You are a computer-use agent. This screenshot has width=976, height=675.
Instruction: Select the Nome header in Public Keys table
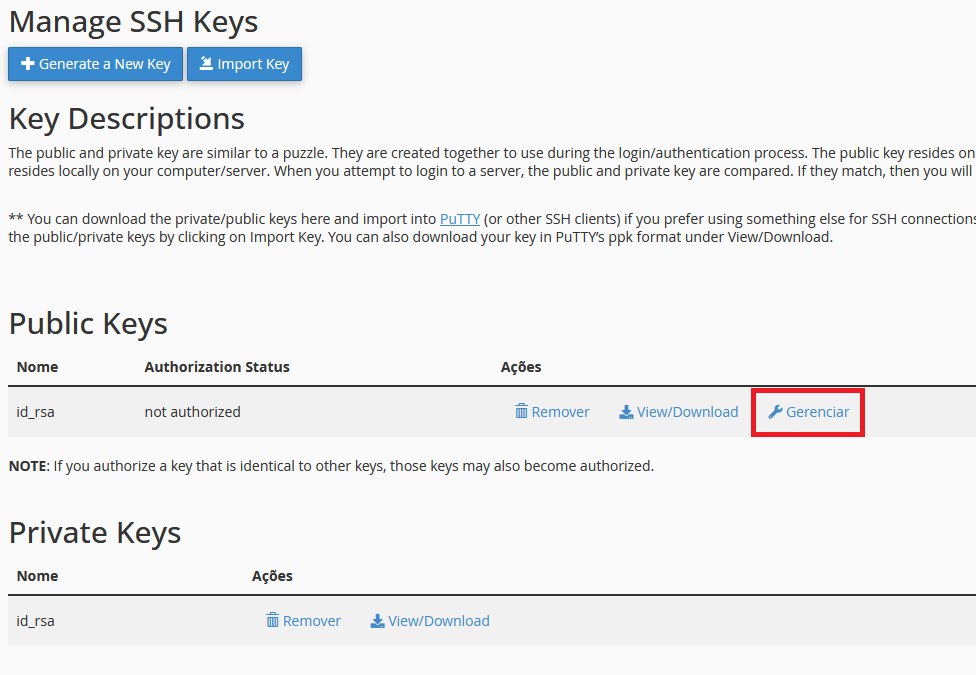click(38, 367)
